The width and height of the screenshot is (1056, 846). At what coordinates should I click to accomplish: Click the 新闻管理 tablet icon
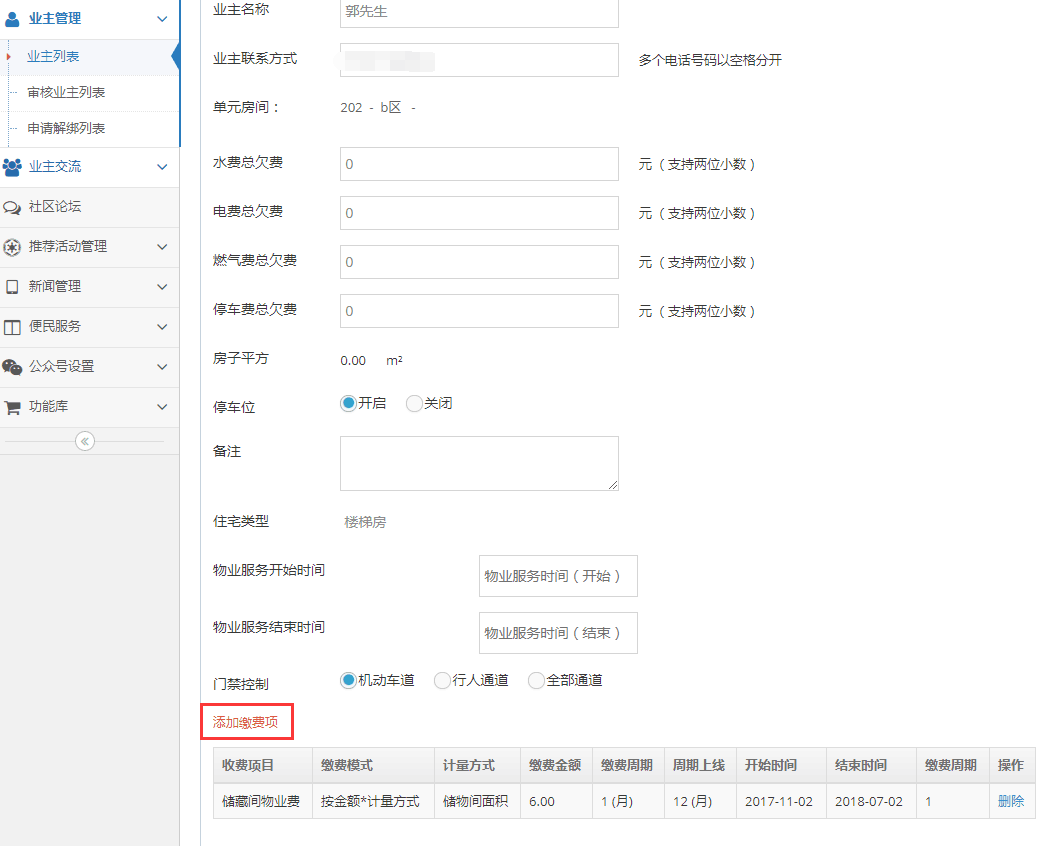click(11, 287)
